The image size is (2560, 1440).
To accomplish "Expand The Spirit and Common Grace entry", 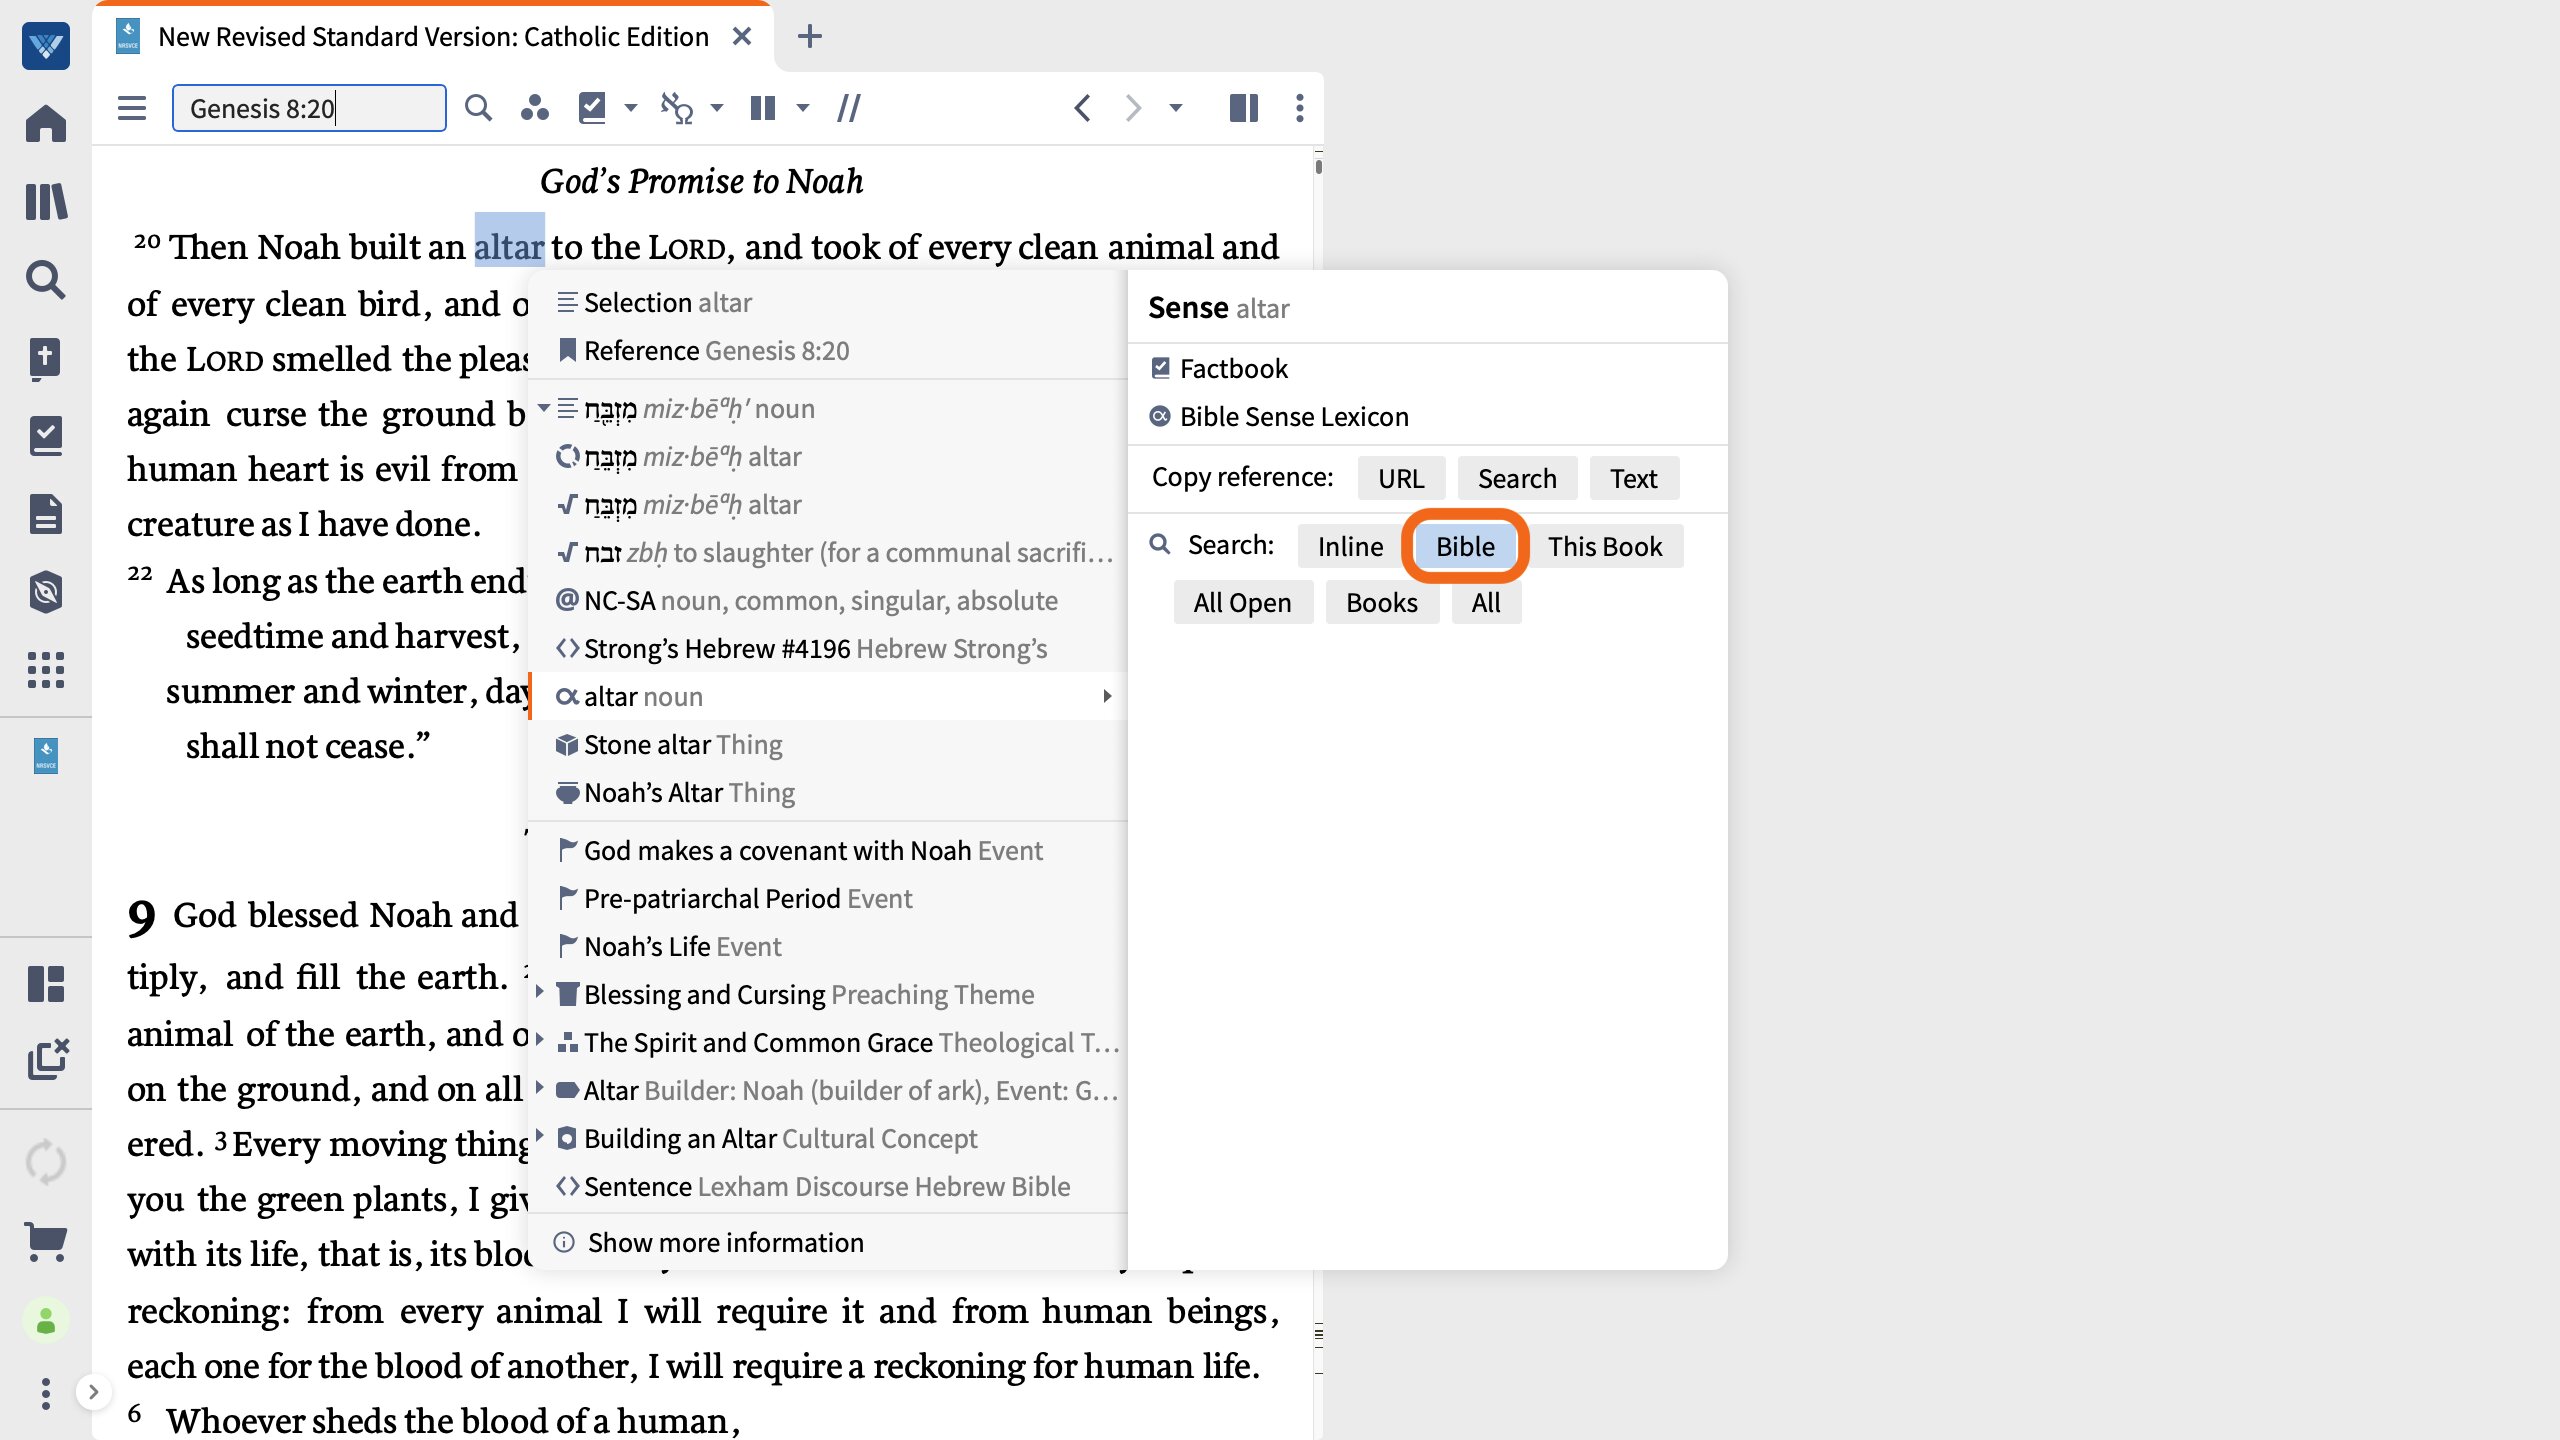I will point(540,1040).
